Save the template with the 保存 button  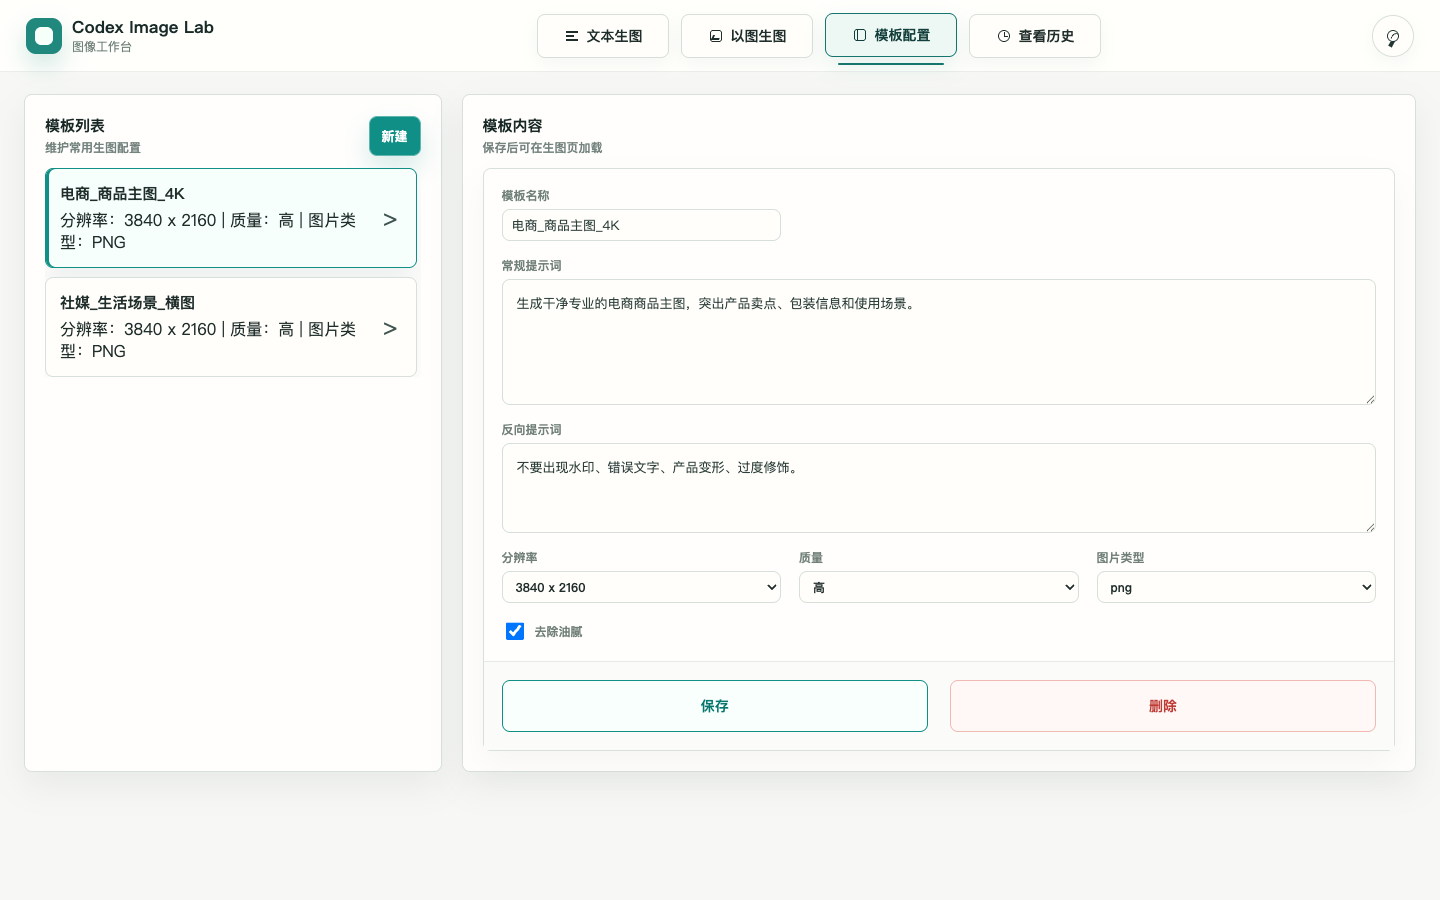715,706
